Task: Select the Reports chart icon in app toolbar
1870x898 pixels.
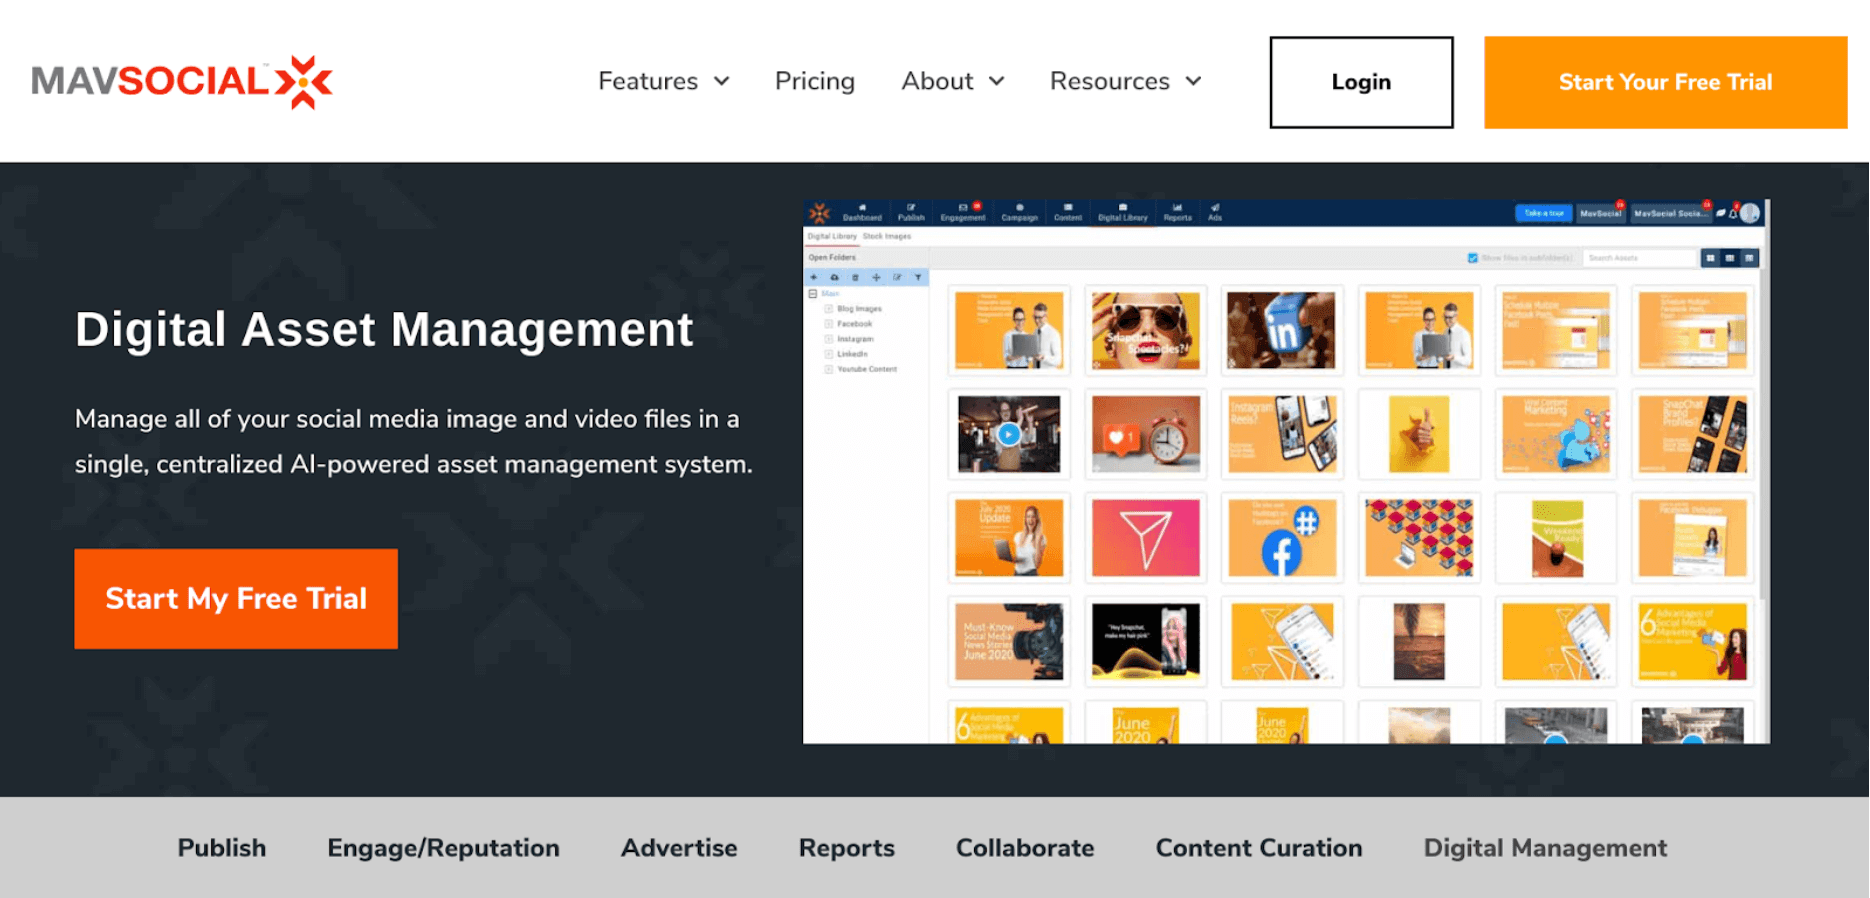Action: [x=1177, y=211]
